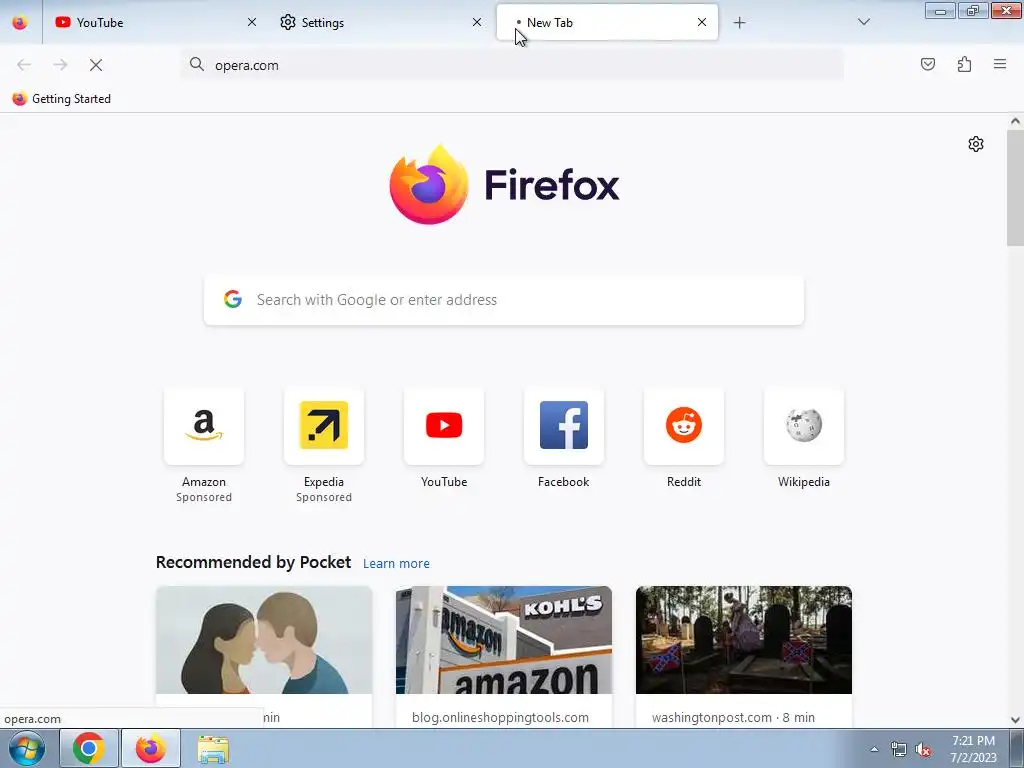Click the address bar search magnifier icon
Image resolution: width=1024 pixels, height=768 pixels.
pyautogui.click(x=197, y=64)
